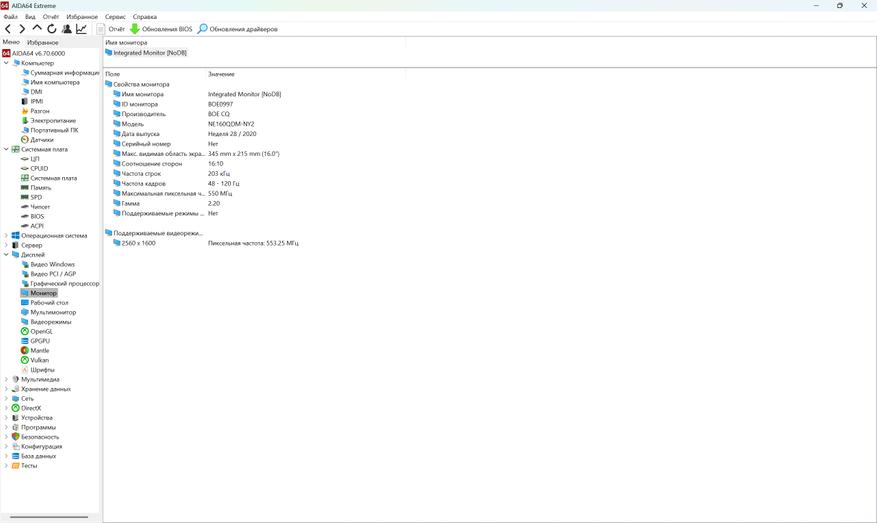Select the Электропитание item
The height and width of the screenshot is (523, 877).
tap(48, 120)
